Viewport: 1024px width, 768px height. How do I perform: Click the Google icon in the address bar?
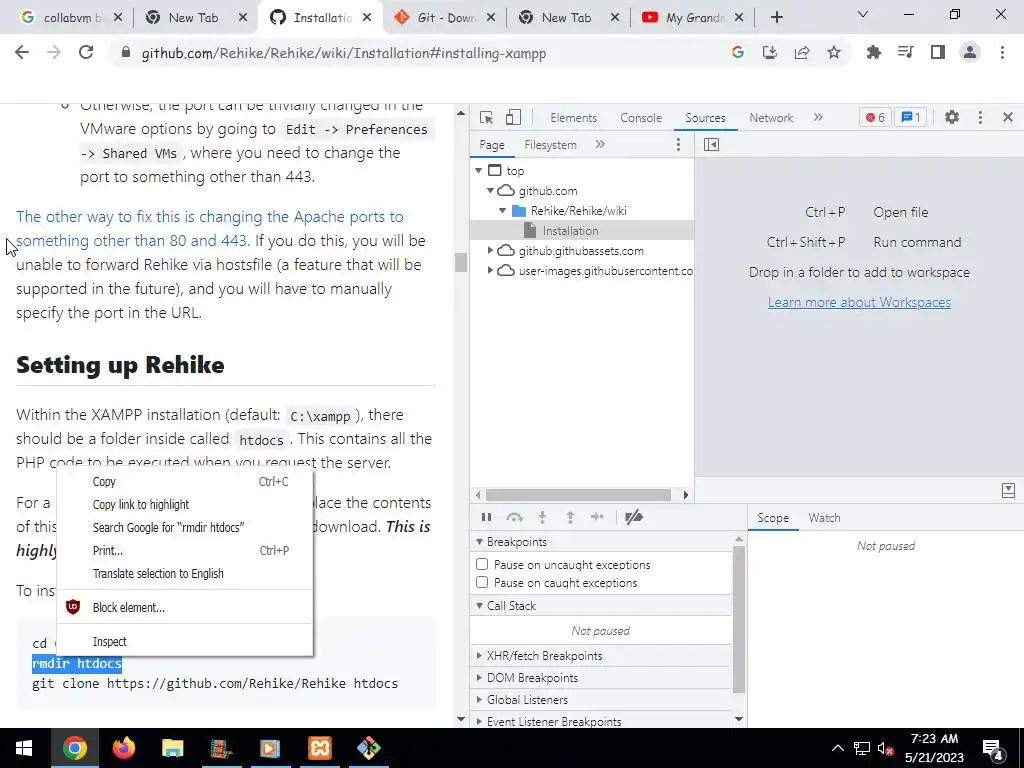pyautogui.click(x=738, y=53)
